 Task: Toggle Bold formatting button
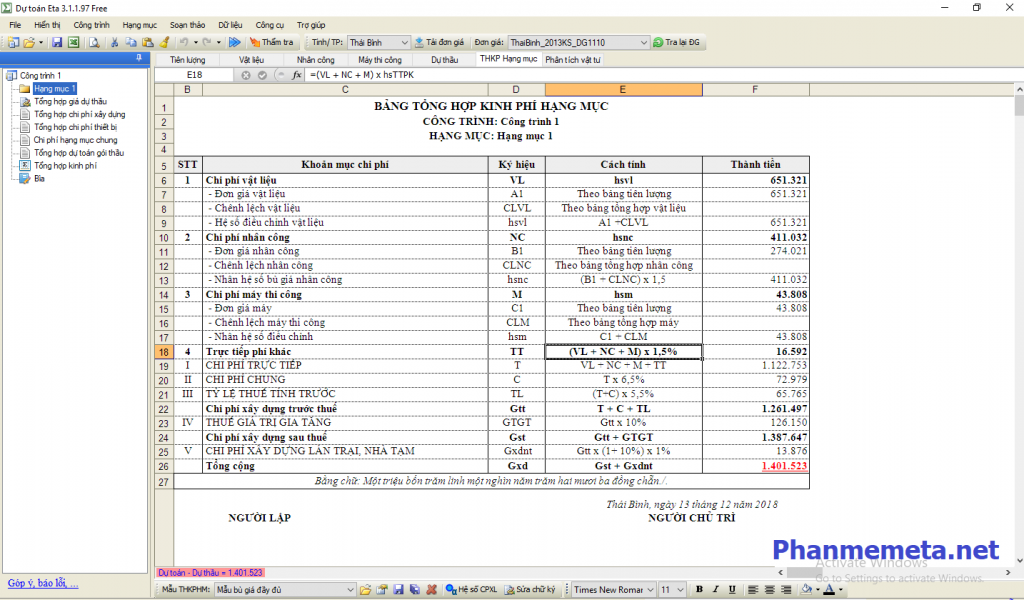coord(700,590)
